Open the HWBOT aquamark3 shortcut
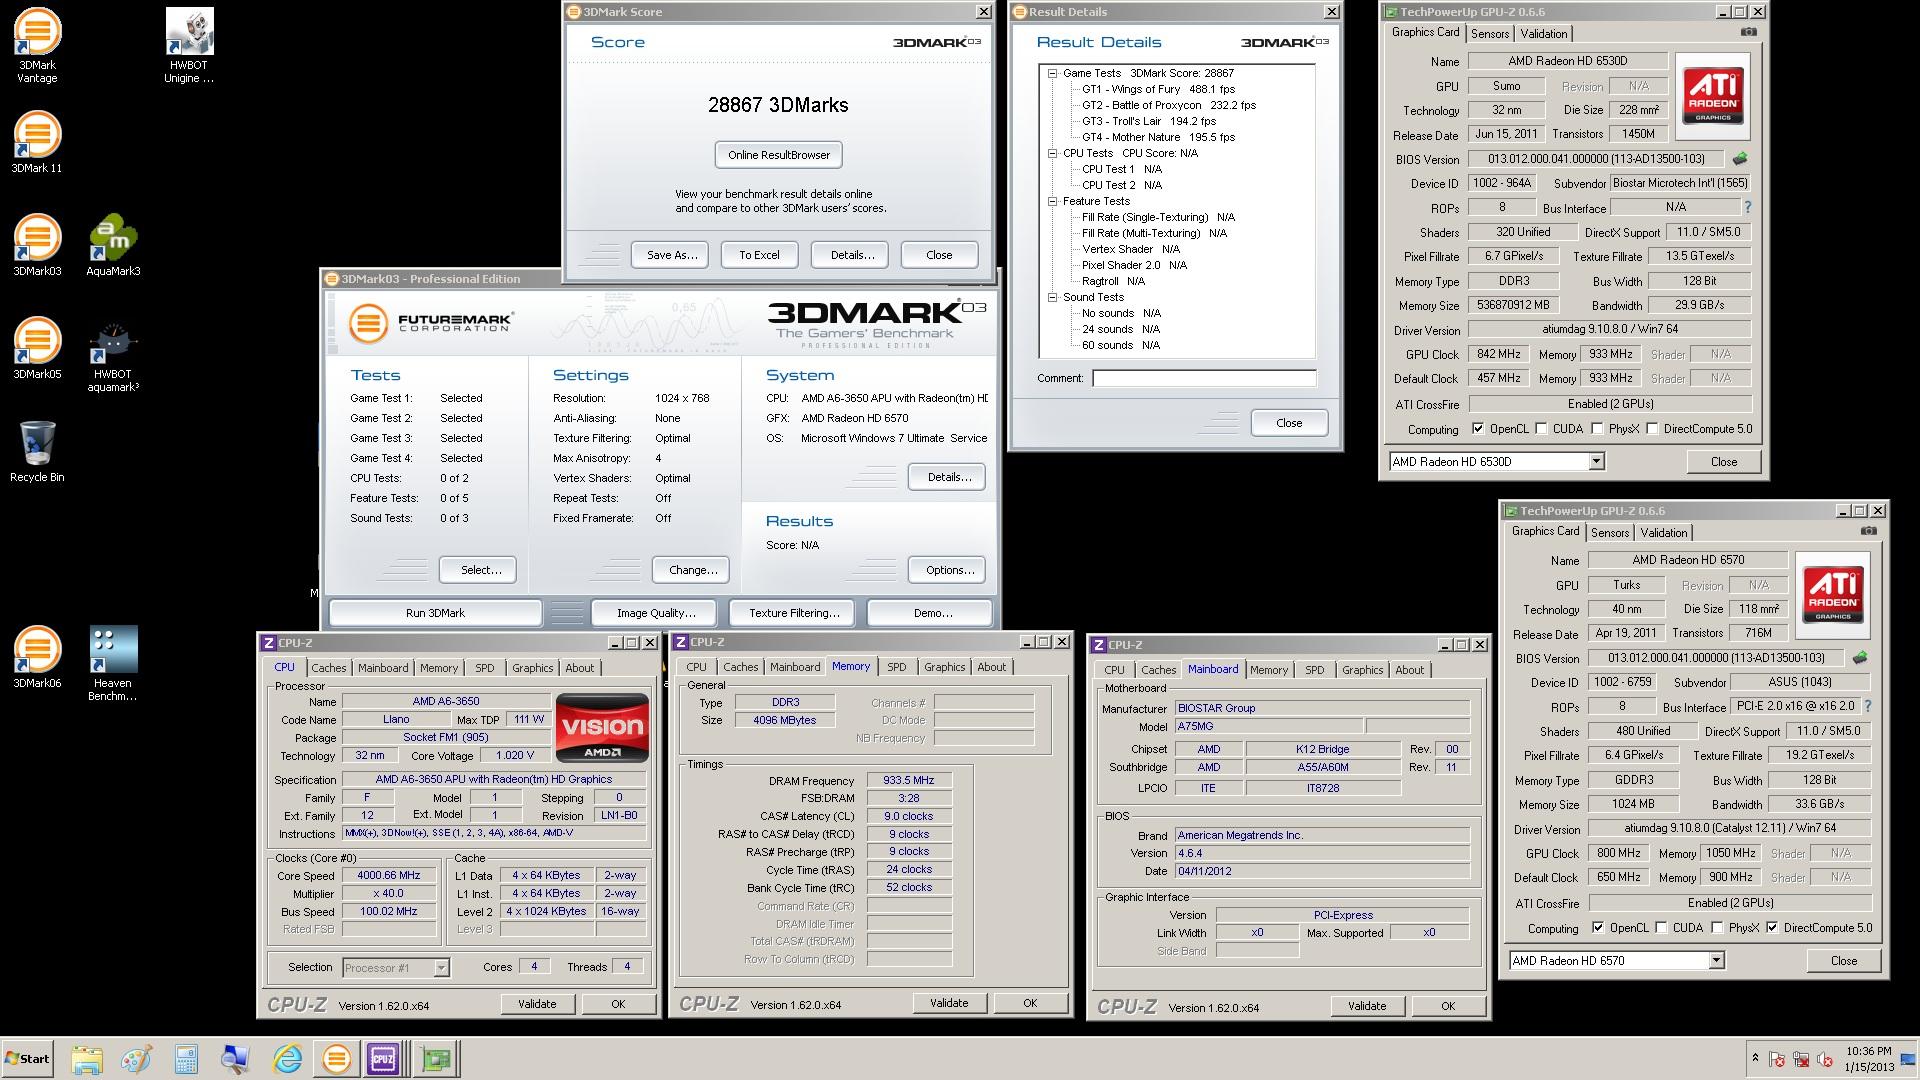The width and height of the screenshot is (1920, 1080). (113, 355)
